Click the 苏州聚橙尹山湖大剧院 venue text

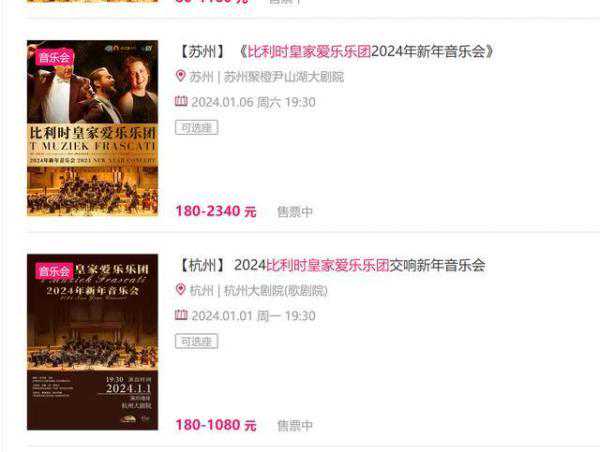(x=284, y=77)
